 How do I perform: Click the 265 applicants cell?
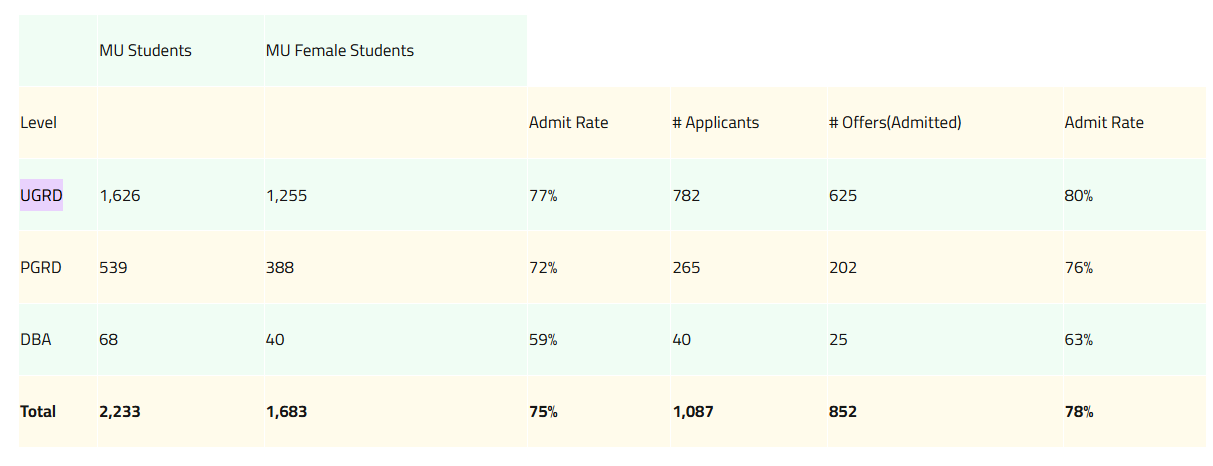point(686,268)
